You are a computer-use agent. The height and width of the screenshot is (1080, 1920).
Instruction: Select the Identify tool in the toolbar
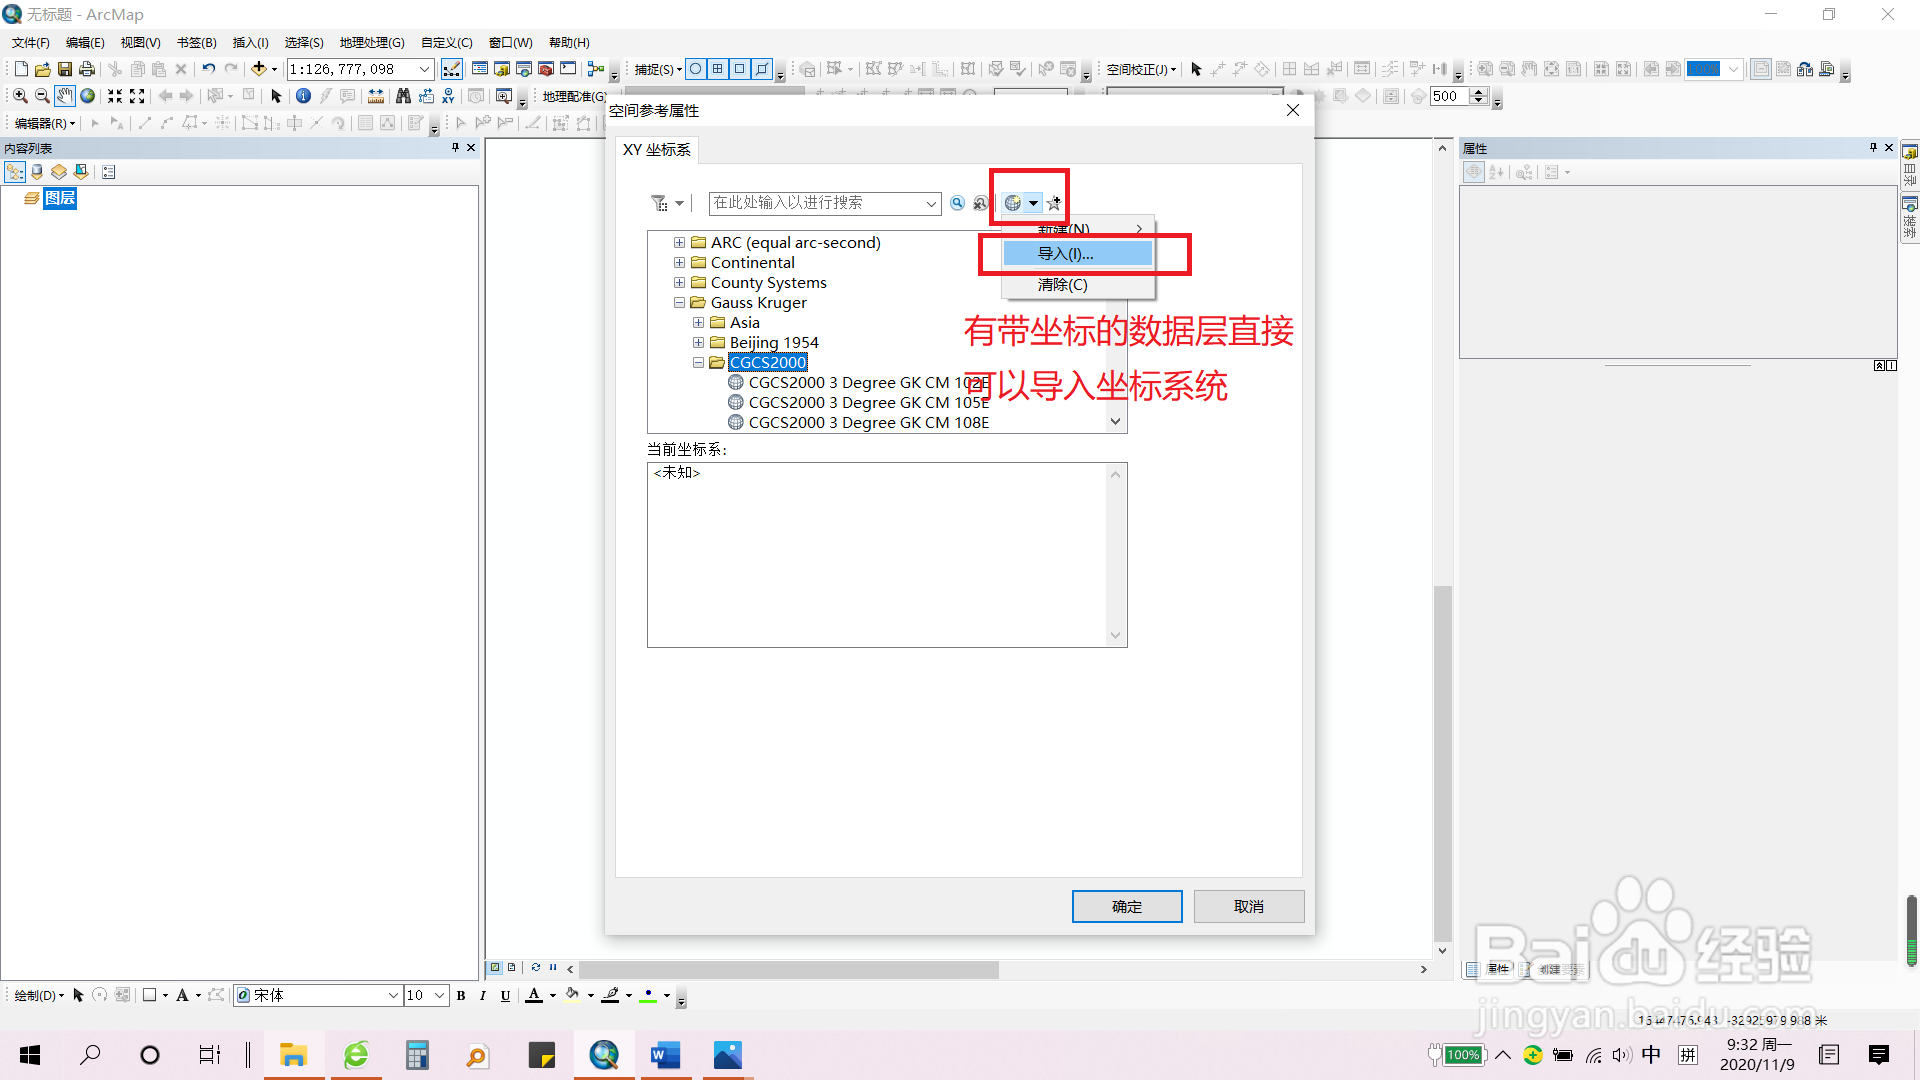coord(304,96)
